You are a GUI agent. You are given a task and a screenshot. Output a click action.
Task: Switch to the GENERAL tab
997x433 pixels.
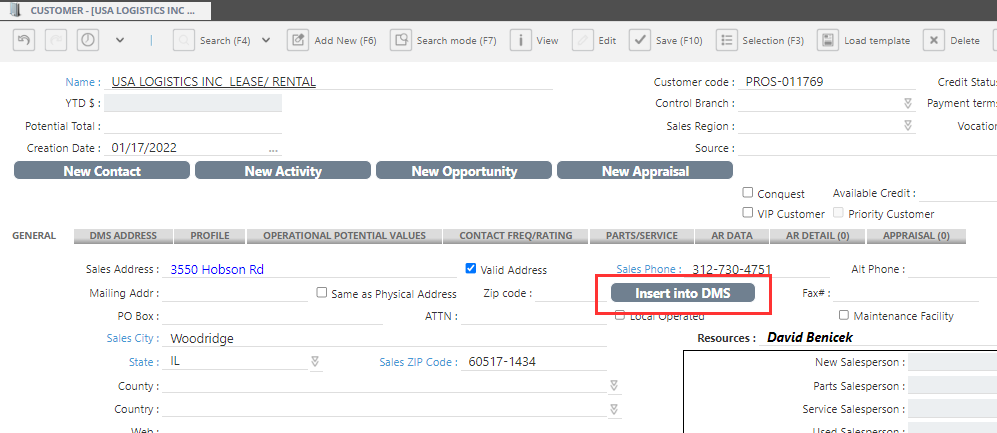click(x=34, y=235)
